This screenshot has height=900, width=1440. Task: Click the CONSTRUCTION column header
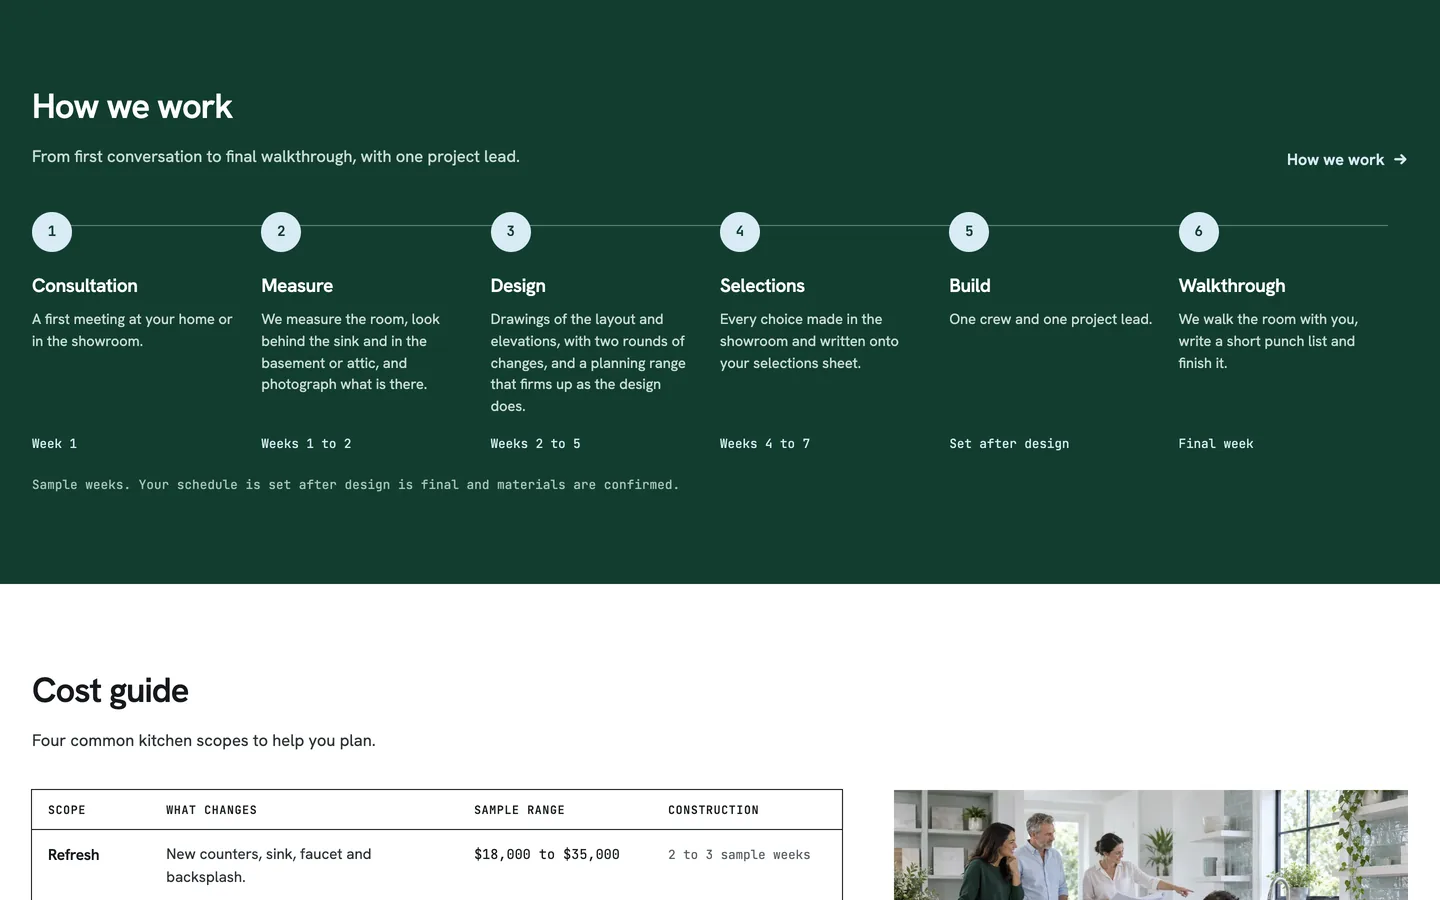click(x=713, y=810)
